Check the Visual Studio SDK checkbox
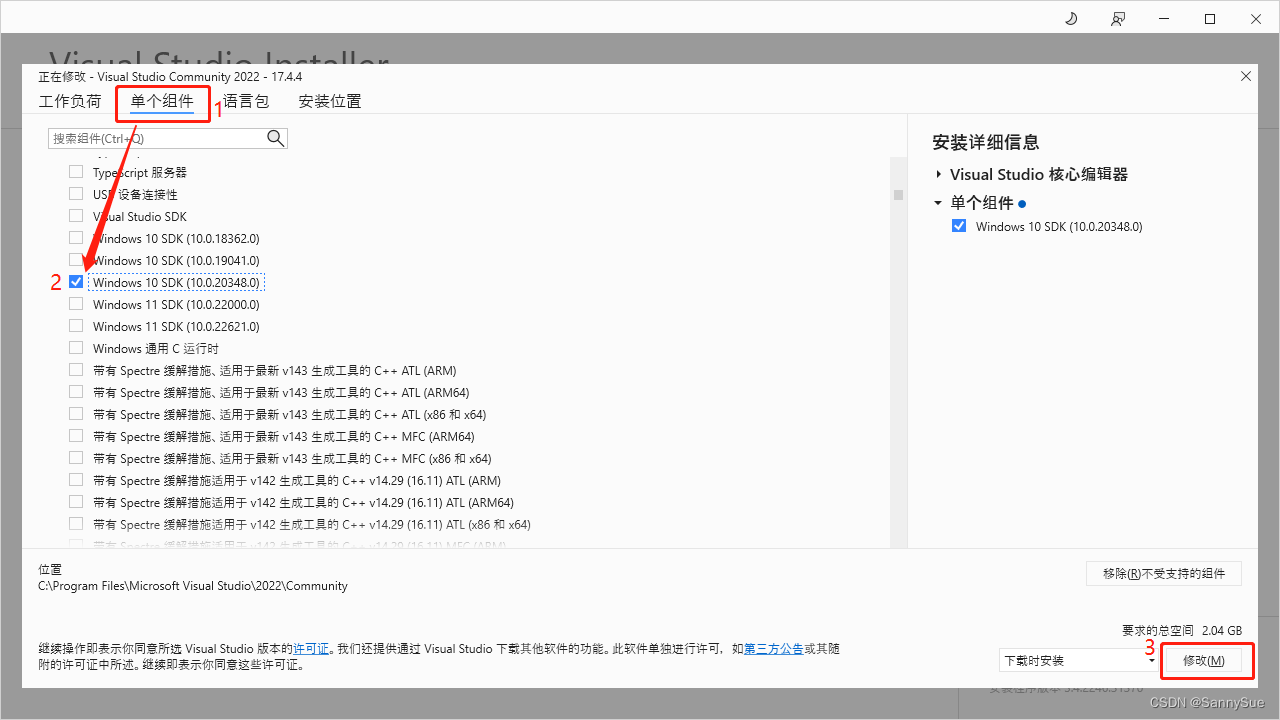 click(x=76, y=216)
